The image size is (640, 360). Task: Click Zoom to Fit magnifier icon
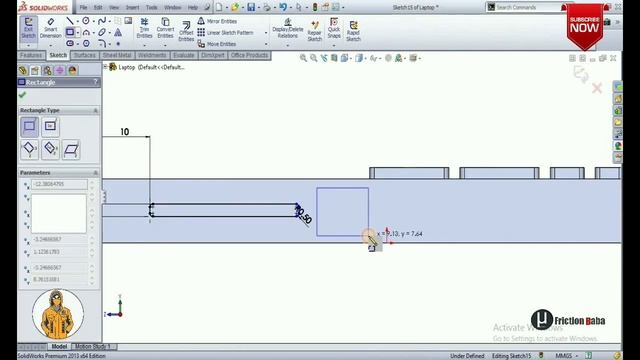(x=303, y=58)
